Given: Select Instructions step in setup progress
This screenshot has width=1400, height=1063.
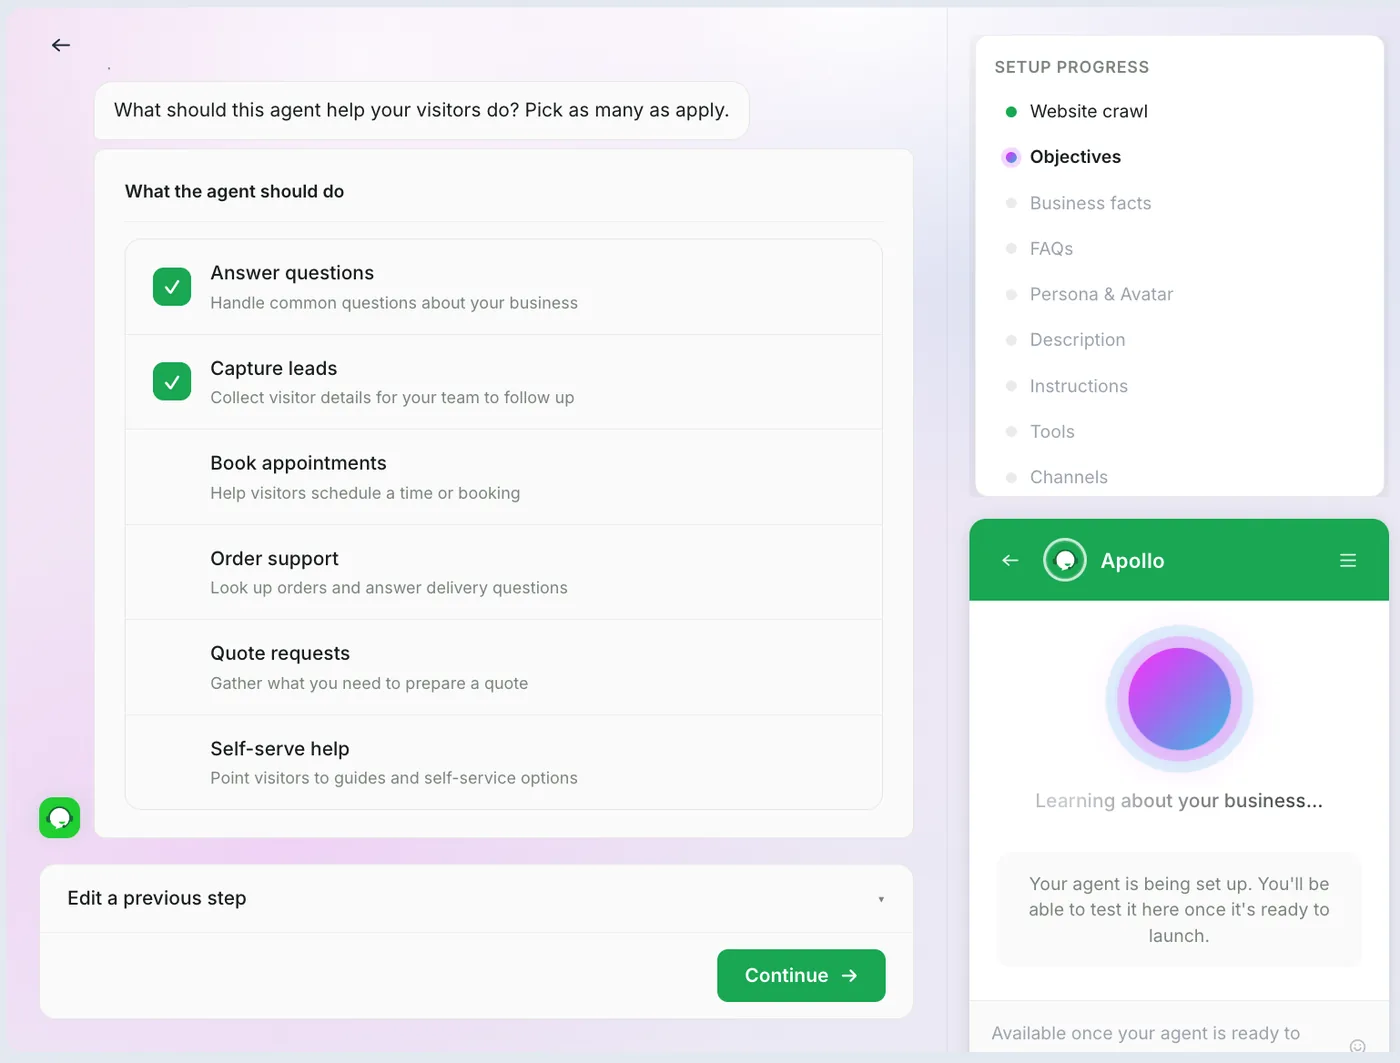Looking at the screenshot, I should pyautogui.click(x=1078, y=386).
